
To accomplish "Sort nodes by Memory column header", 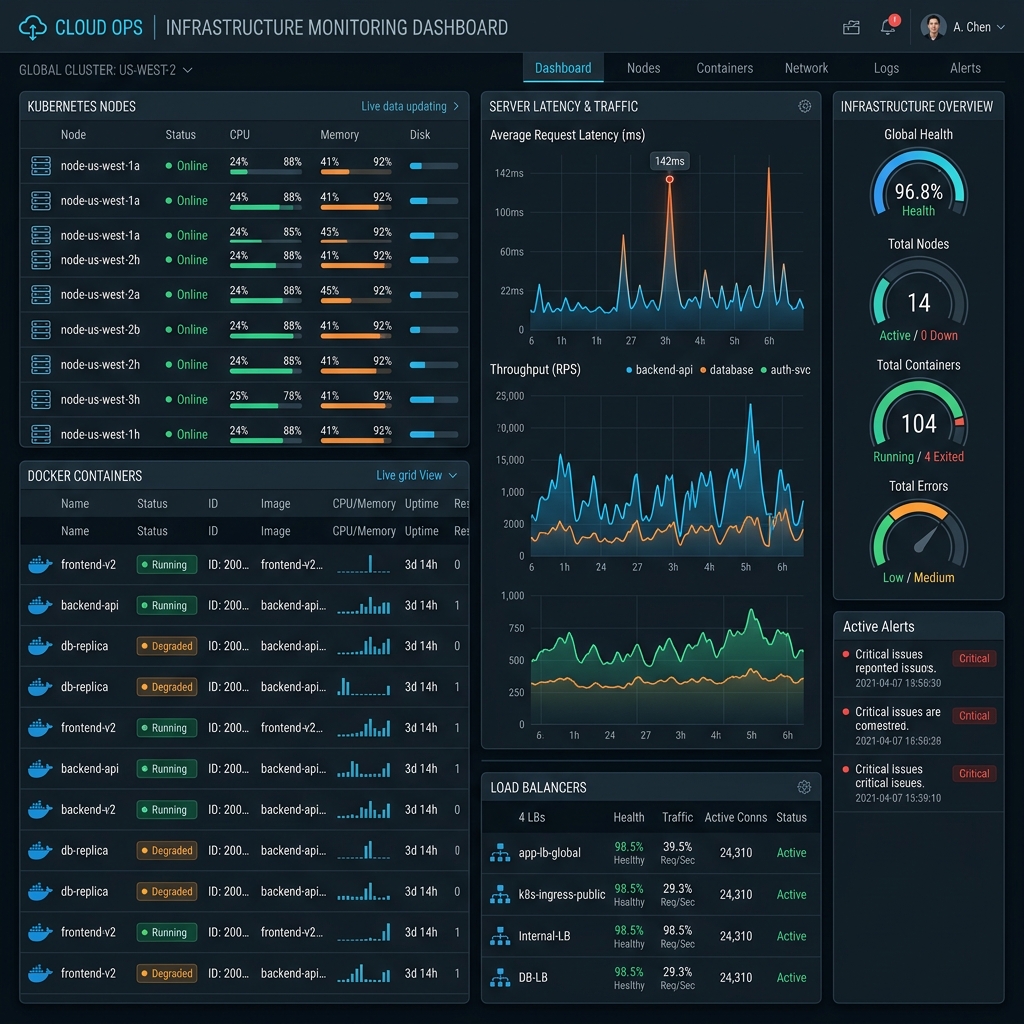I will pos(339,135).
